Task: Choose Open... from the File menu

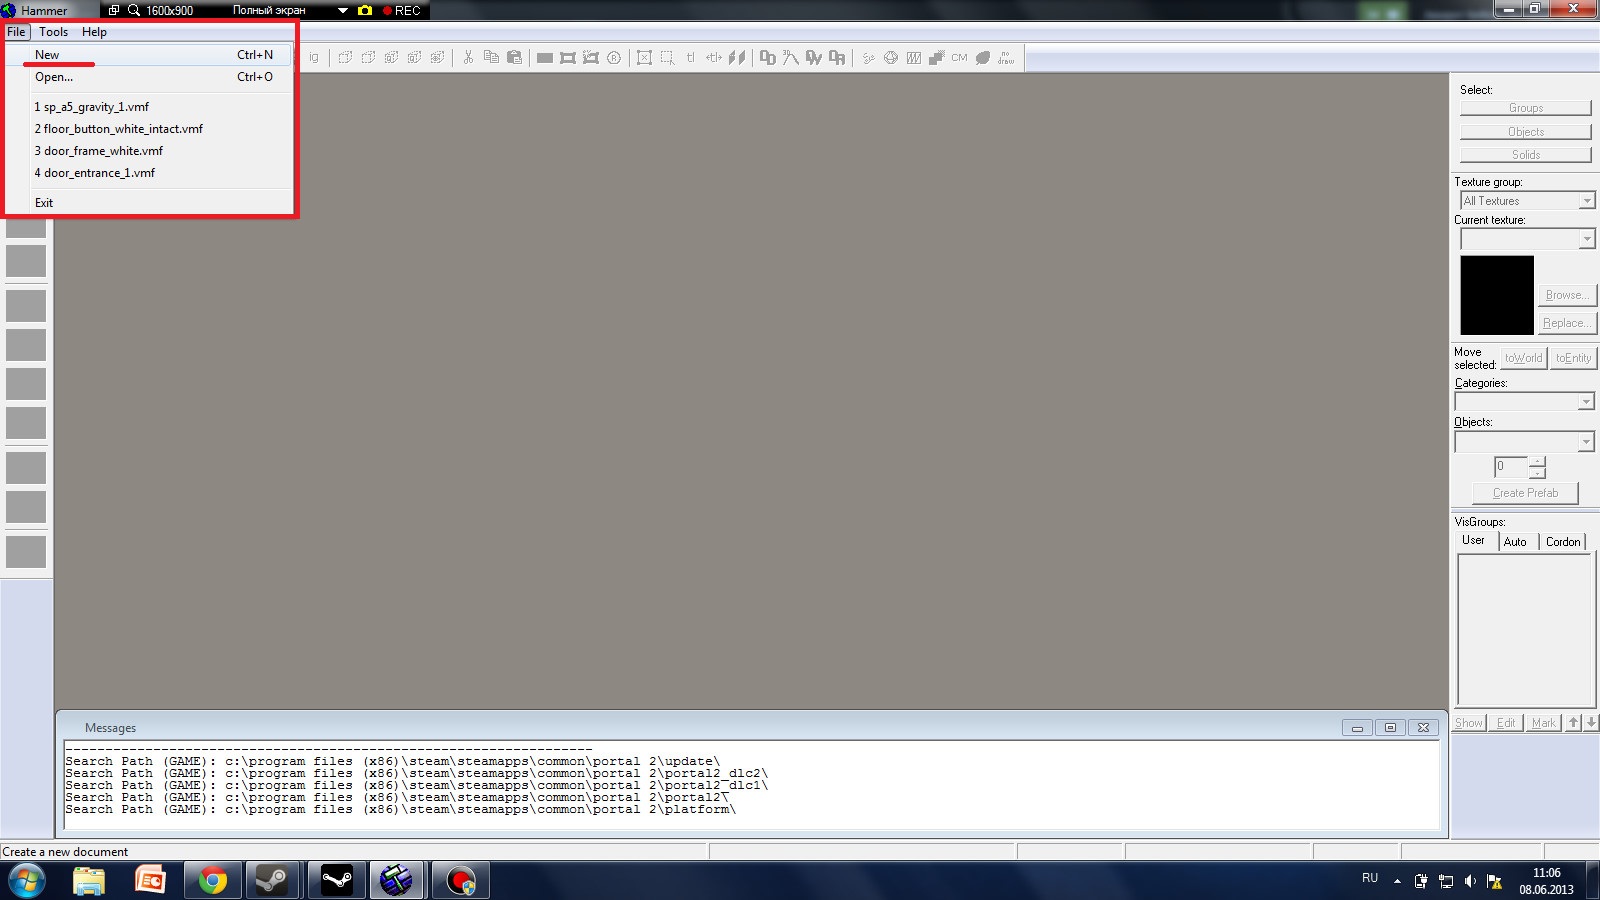Action: [150, 77]
